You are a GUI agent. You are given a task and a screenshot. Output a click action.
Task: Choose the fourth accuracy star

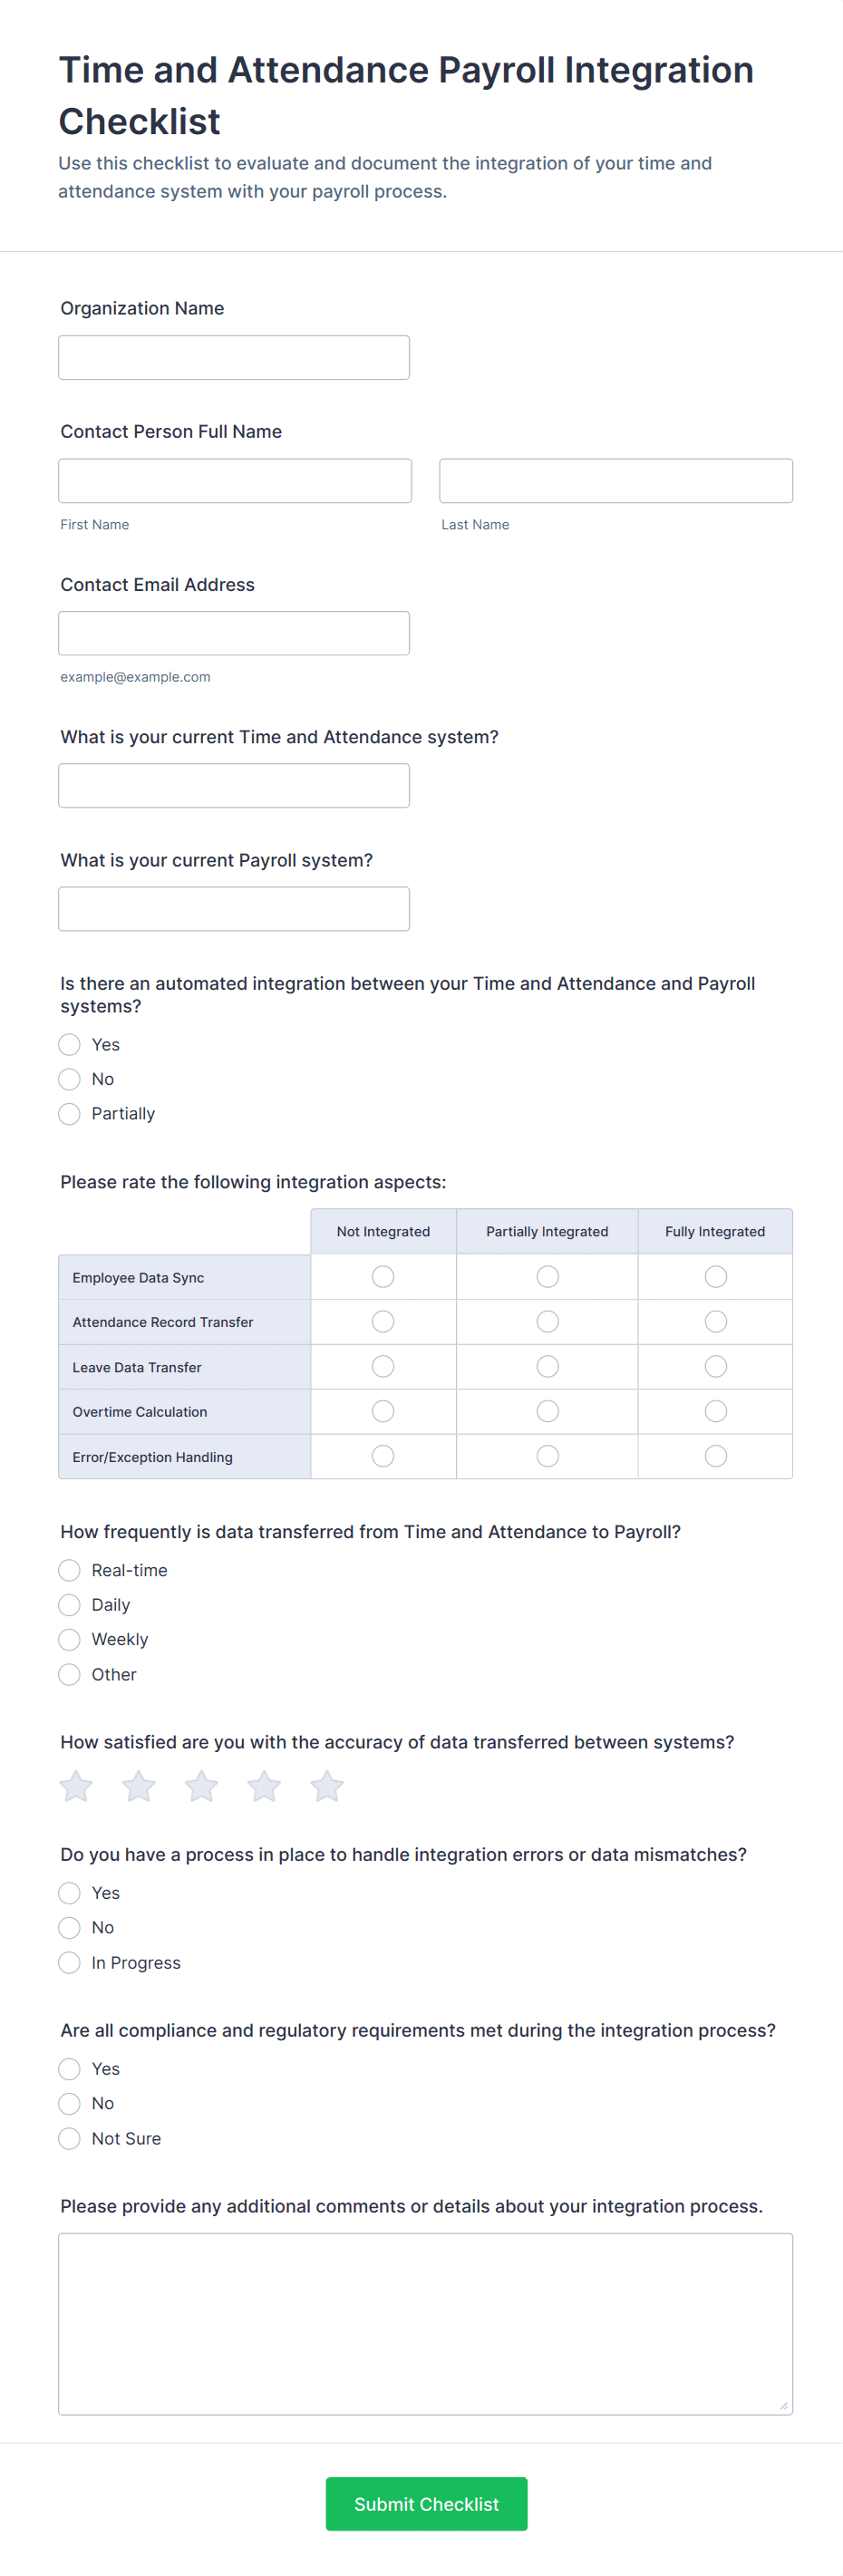(264, 1786)
